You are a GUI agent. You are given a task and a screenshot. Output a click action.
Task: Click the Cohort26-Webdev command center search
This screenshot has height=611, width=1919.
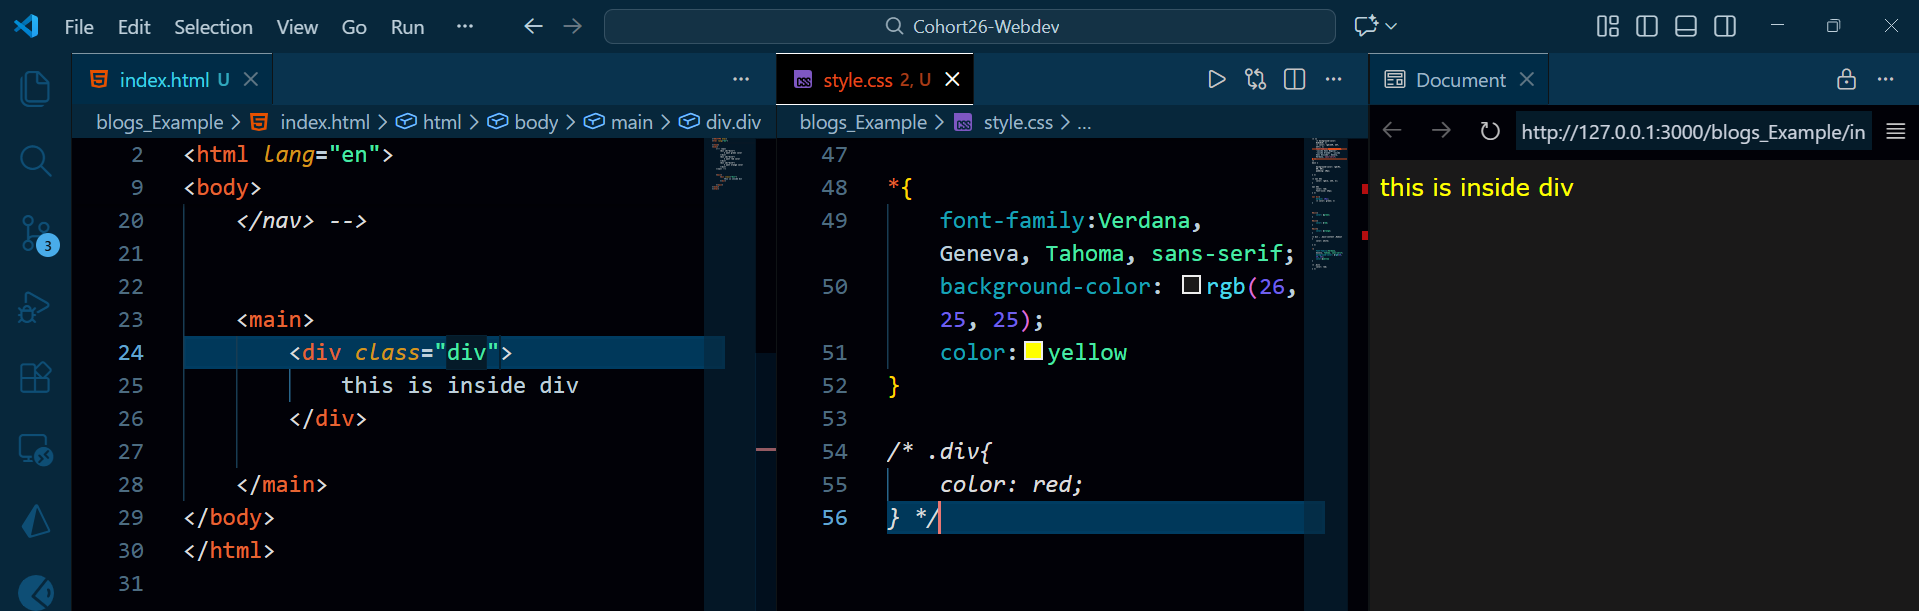(970, 26)
